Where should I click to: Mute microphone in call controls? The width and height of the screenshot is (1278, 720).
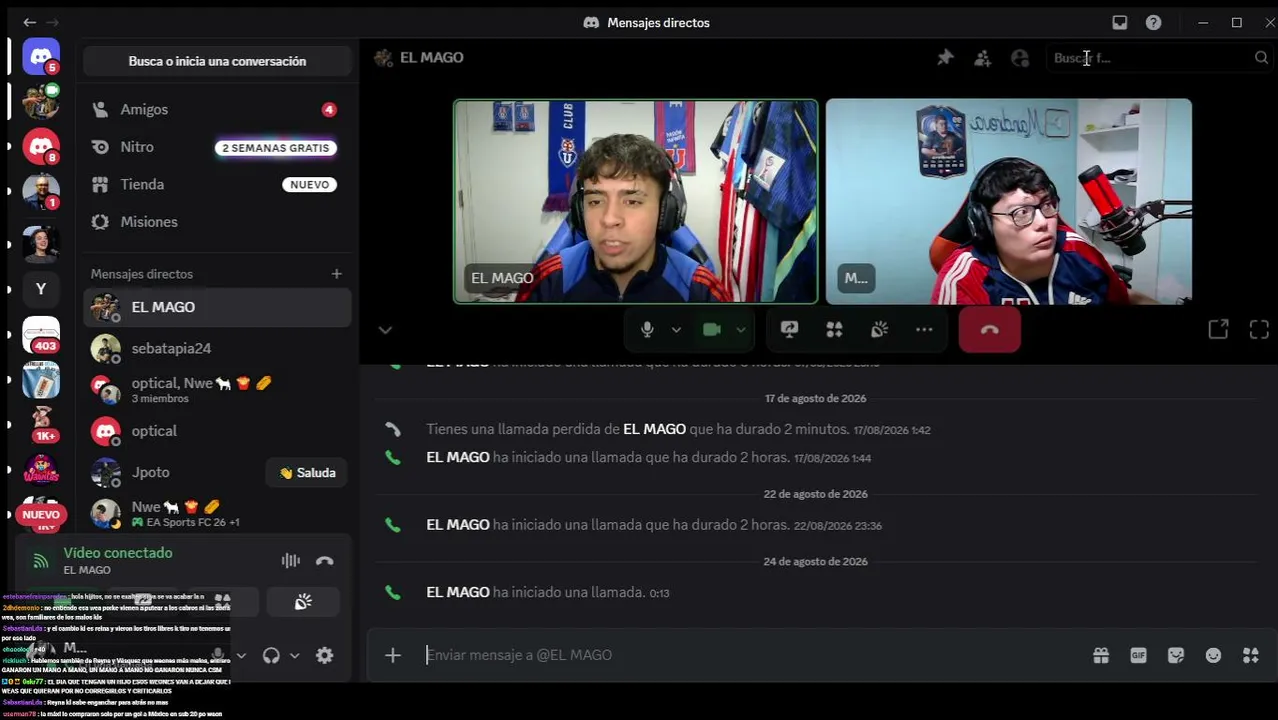tap(647, 329)
